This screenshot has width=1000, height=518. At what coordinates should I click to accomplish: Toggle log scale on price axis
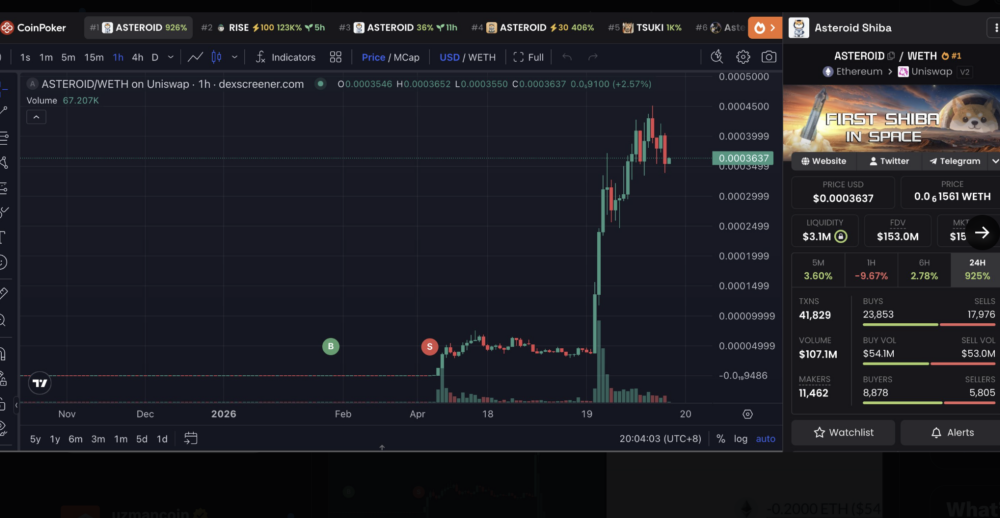[x=740, y=439]
